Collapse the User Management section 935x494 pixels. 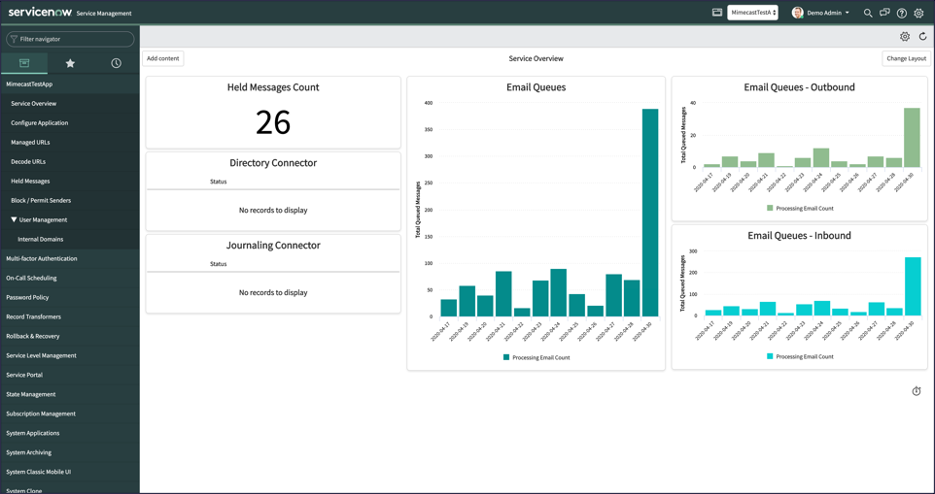coord(14,220)
